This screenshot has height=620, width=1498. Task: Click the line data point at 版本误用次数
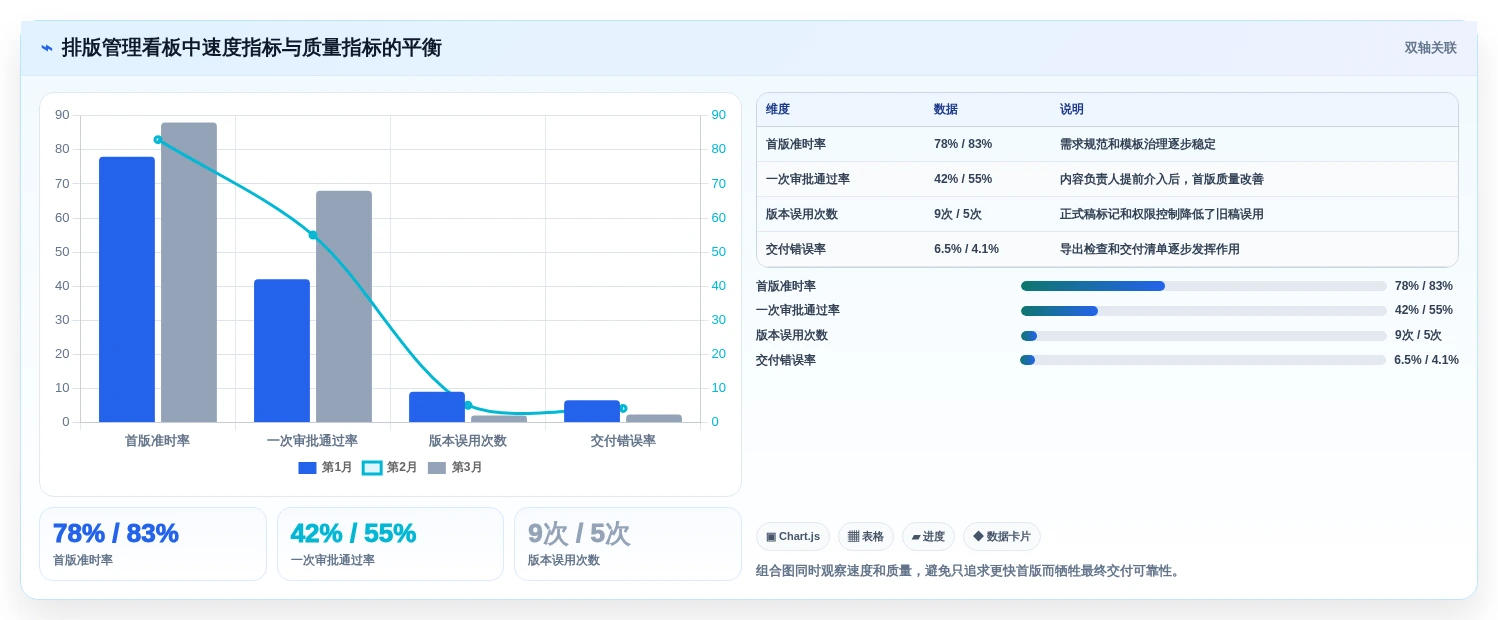(x=468, y=405)
